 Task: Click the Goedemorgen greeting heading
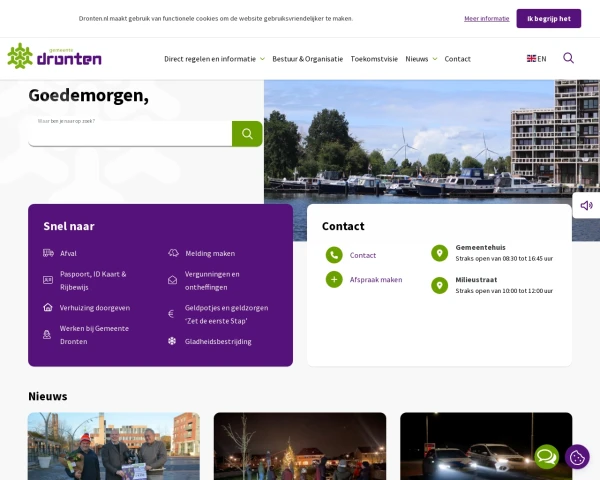coord(88,95)
